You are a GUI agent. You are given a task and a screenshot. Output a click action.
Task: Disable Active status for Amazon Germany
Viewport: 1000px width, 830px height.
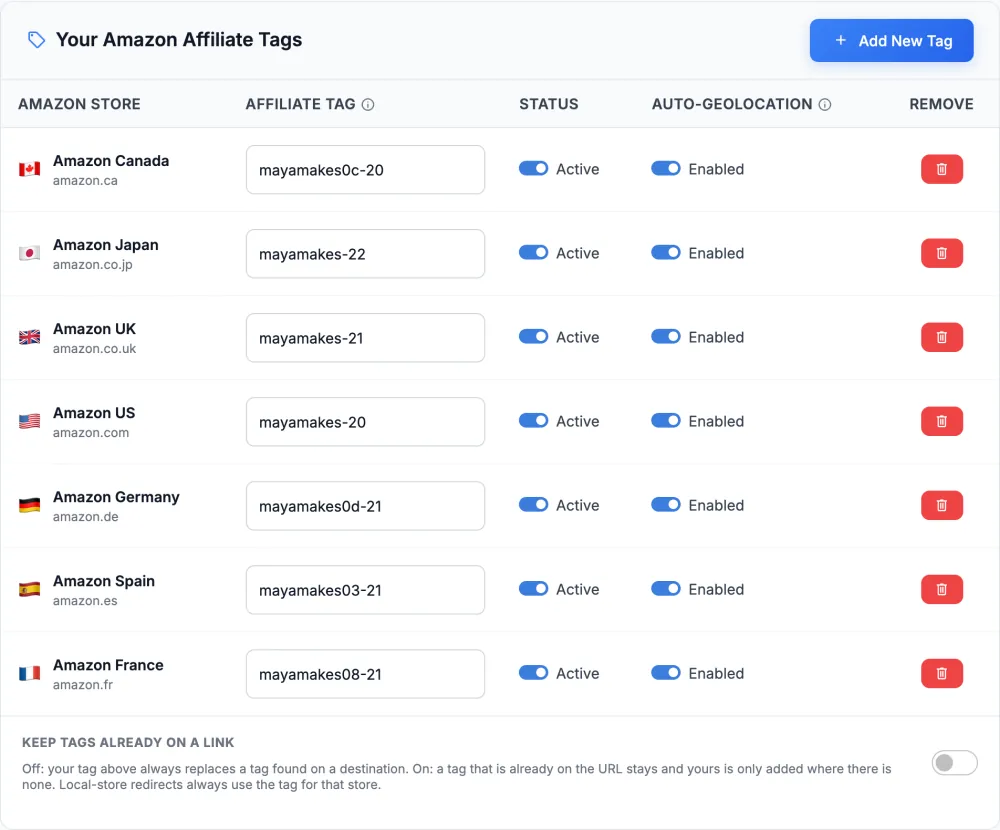pos(533,505)
